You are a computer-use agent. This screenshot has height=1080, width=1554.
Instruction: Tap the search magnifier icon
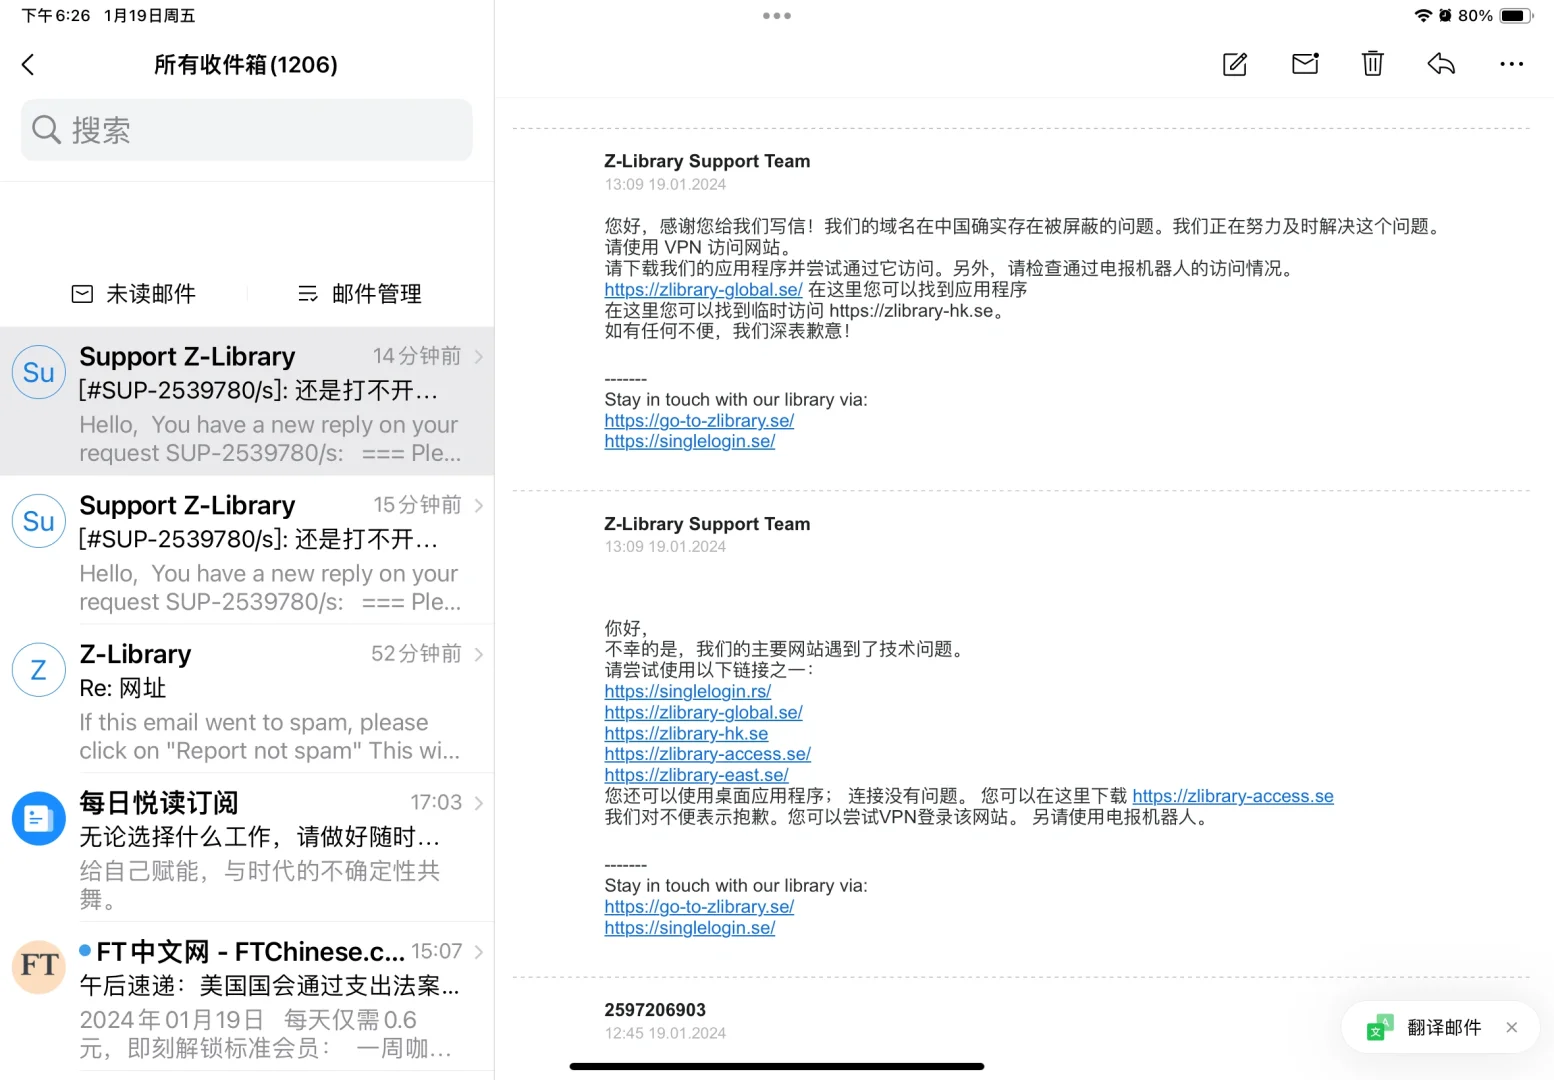coord(46,130)
